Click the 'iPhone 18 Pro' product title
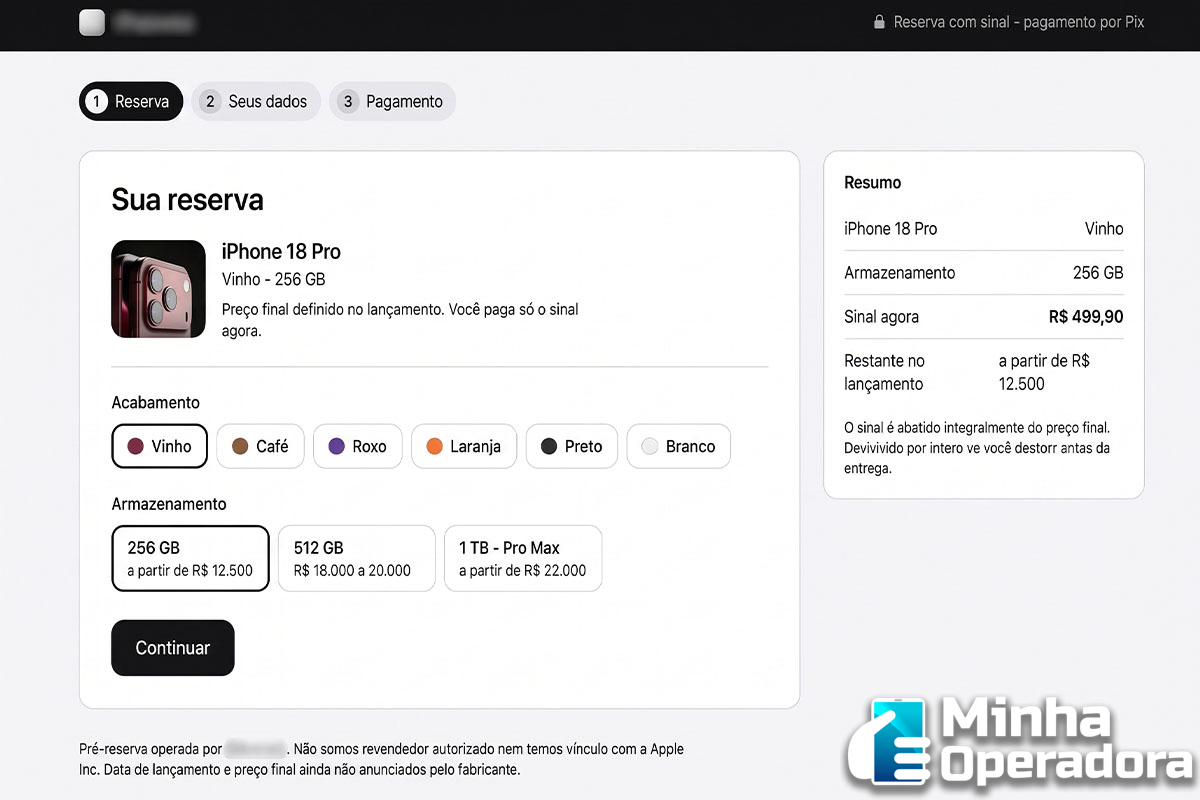Viewport: 1200px width, 800px height. click(281, 252)
